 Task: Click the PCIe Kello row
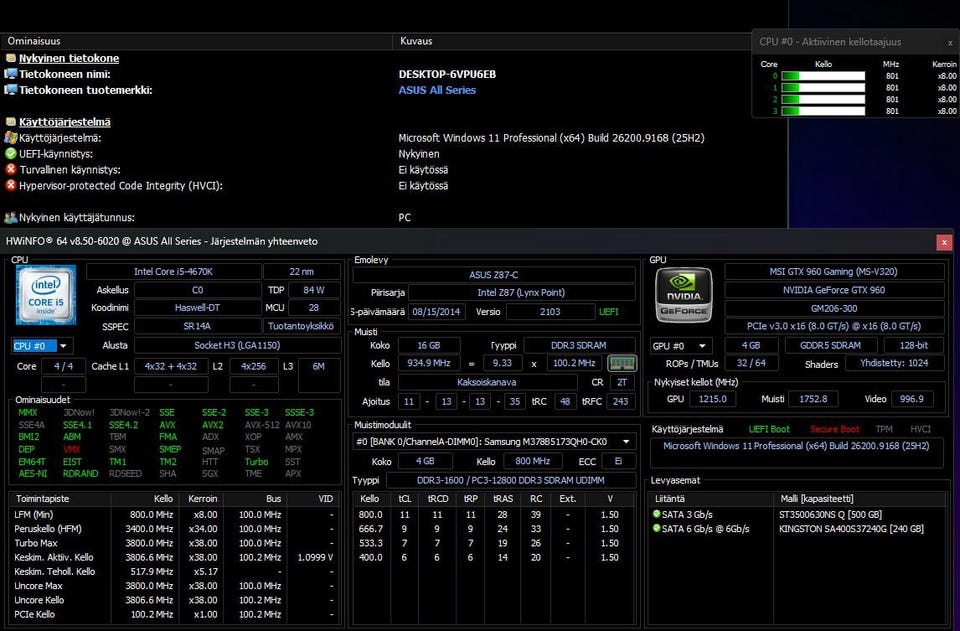(173, 614)
